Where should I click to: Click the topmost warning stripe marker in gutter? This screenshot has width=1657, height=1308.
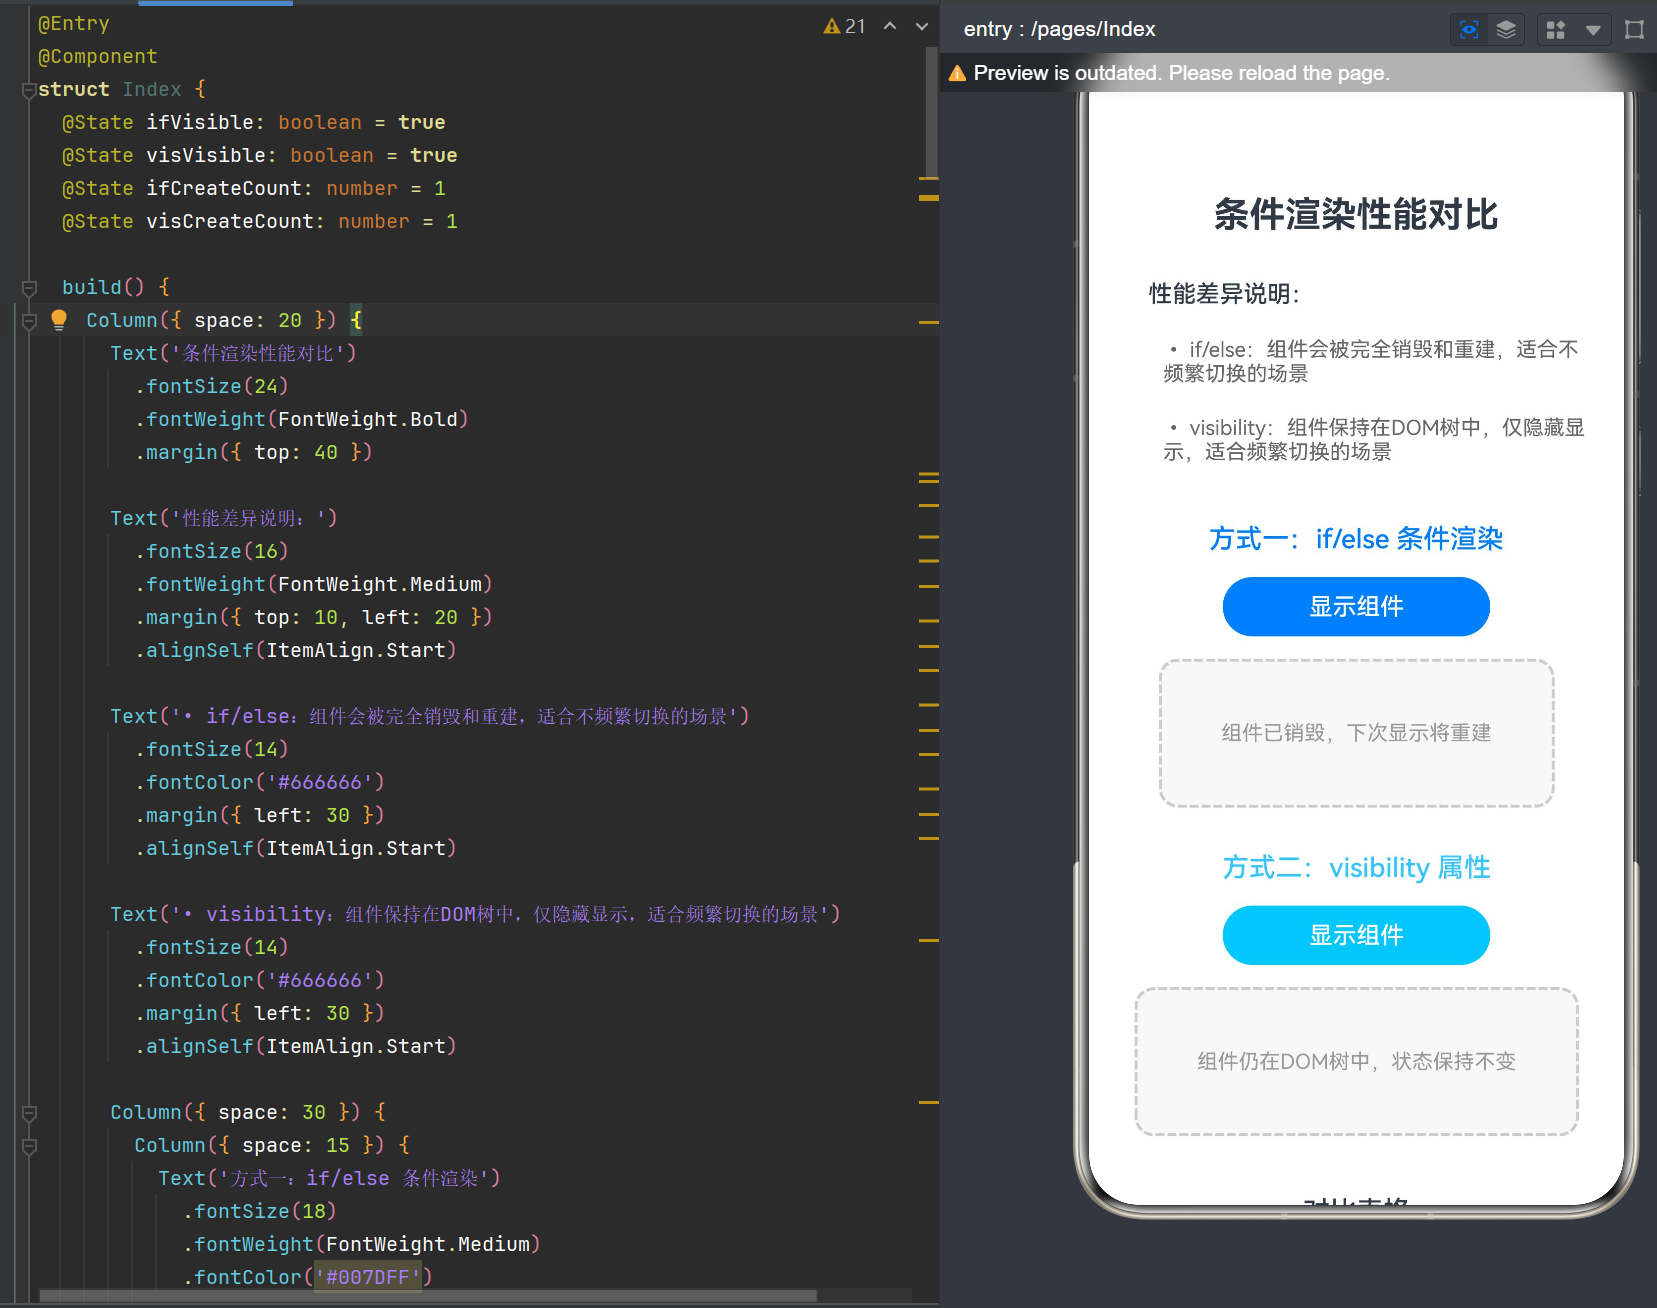coord(928,178)
